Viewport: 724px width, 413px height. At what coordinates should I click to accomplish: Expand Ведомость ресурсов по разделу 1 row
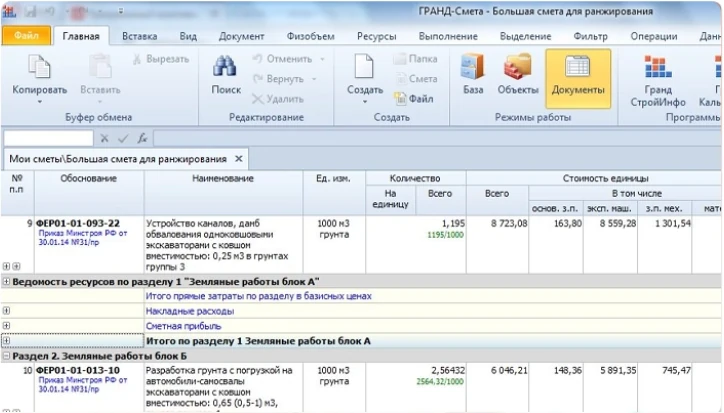(x=6, y=281)
